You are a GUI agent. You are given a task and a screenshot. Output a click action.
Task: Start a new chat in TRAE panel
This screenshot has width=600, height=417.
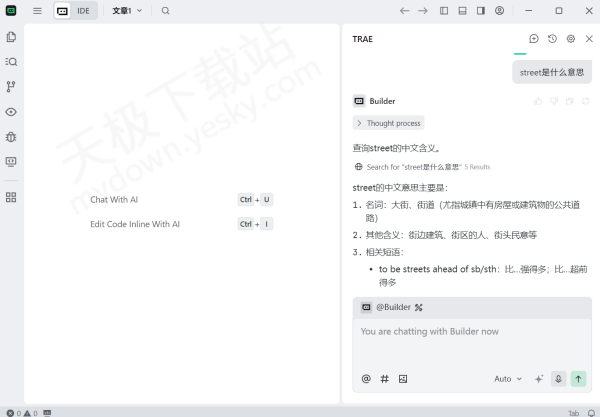pos(534,39)
